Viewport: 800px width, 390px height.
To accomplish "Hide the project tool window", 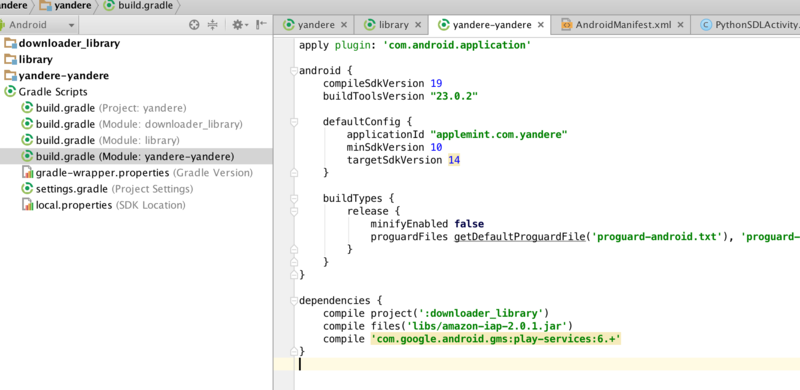I will click(261, 25).
